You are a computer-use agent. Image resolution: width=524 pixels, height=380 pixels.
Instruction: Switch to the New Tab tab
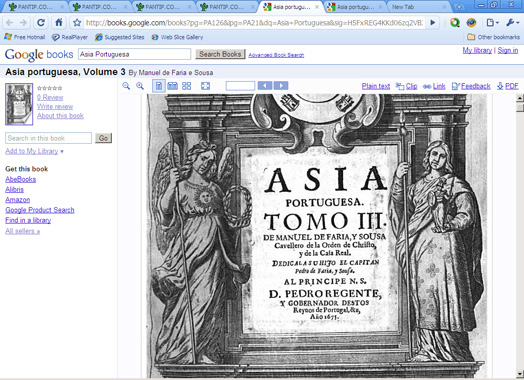tap(419, 7)
